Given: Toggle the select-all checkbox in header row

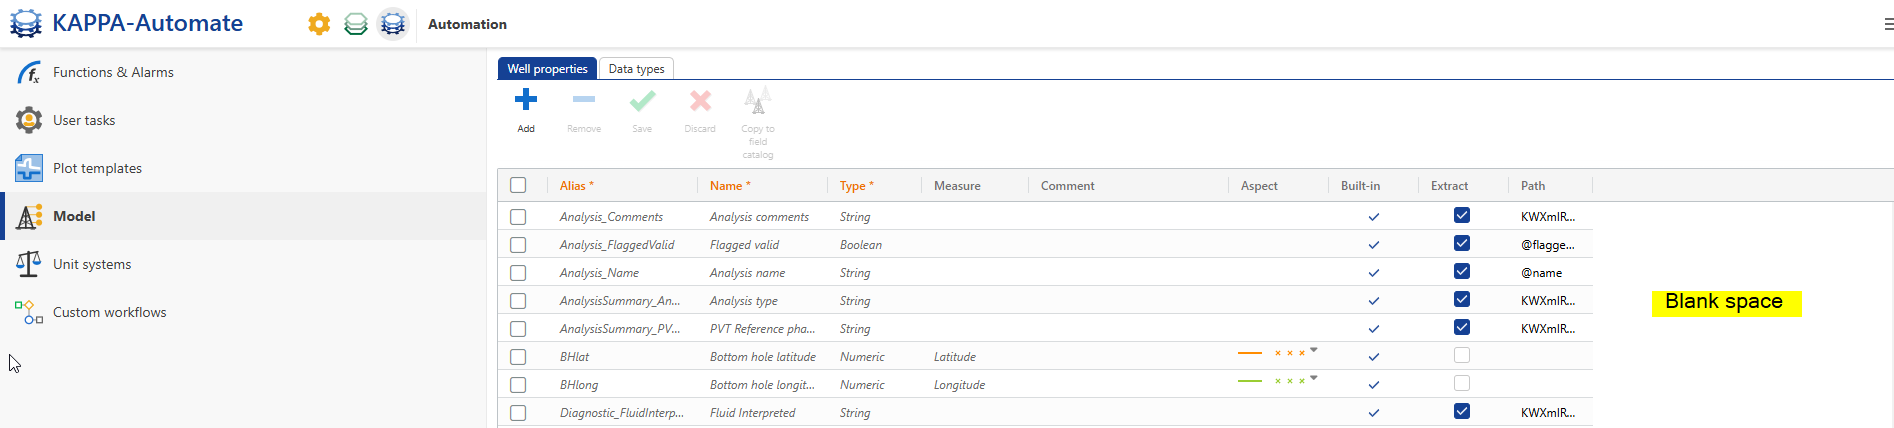Looking at the screenshot, I should 518,185.
